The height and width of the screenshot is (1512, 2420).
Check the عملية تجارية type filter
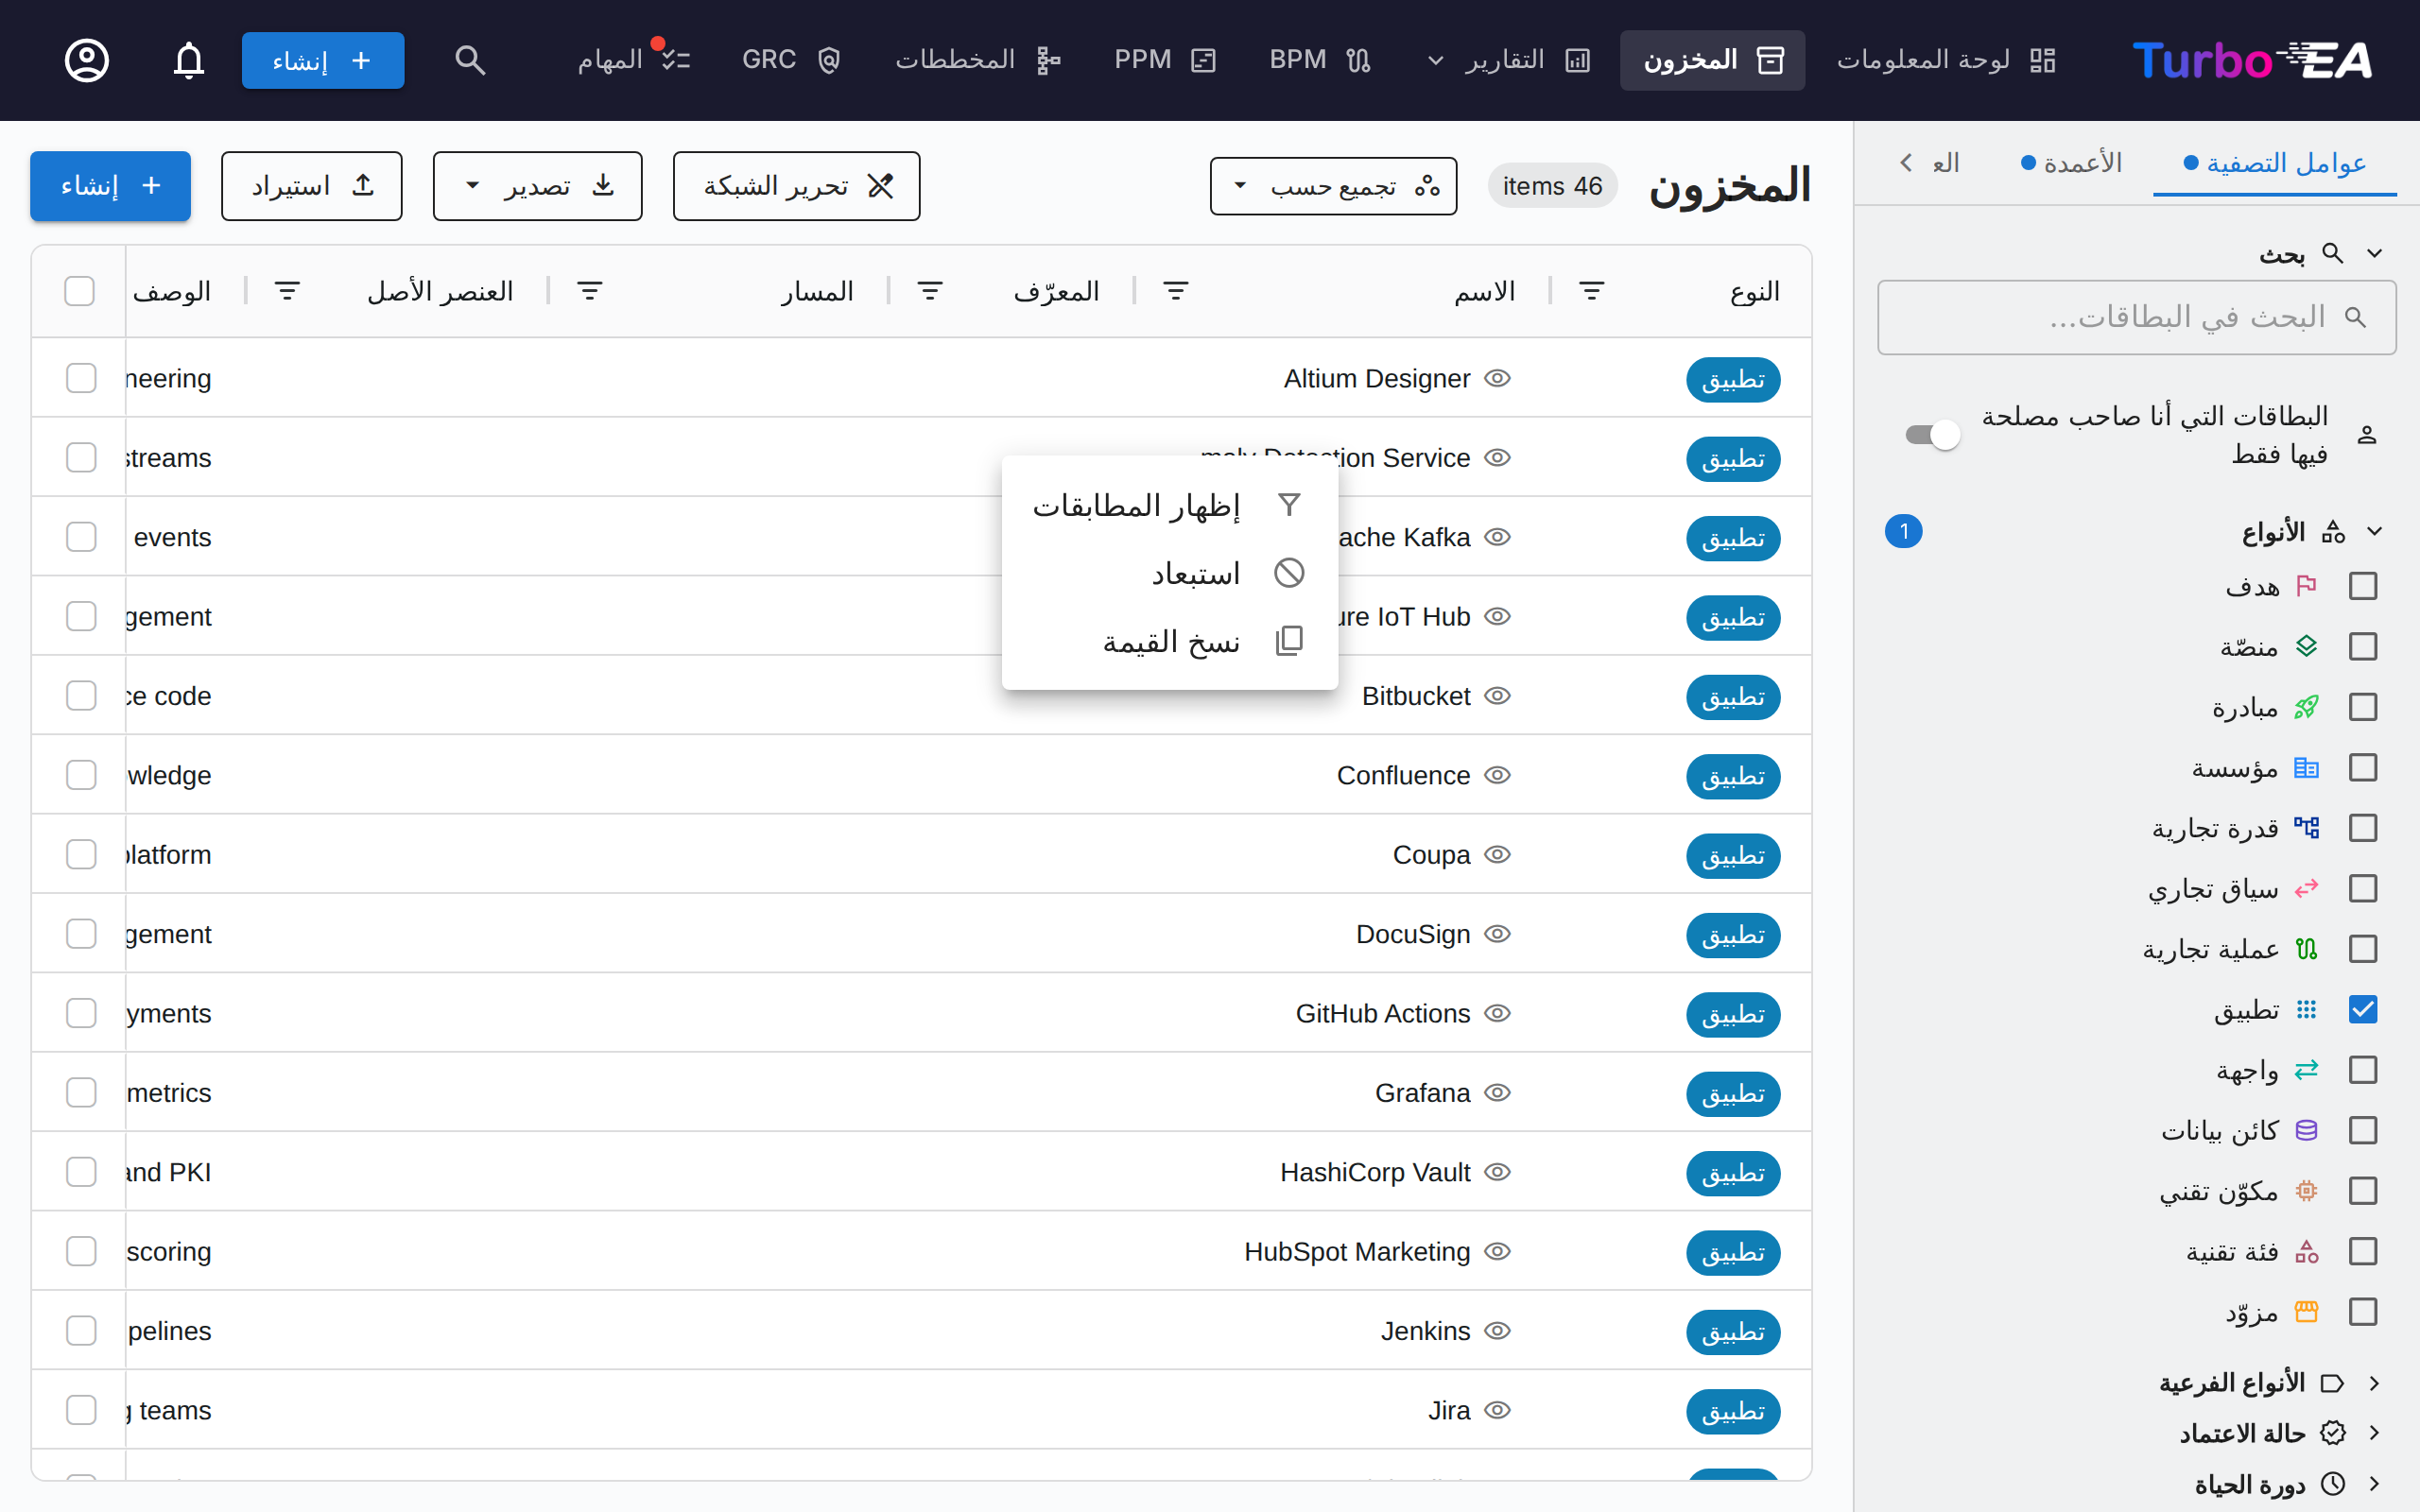[x=2363, y=949]
